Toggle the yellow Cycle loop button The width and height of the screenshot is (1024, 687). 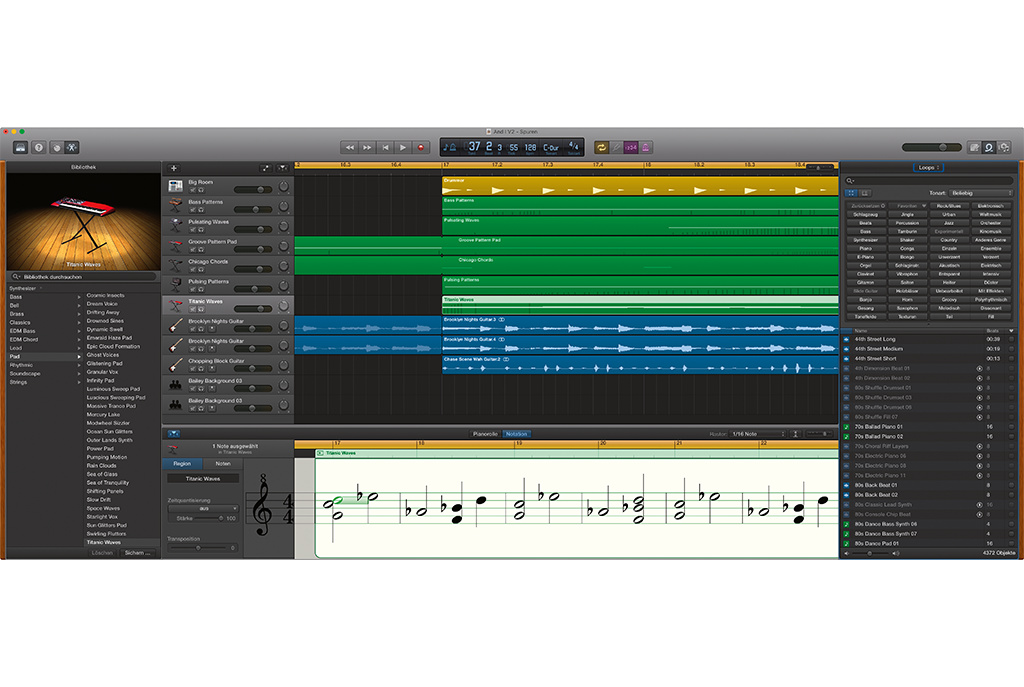(x=602, y=147)
